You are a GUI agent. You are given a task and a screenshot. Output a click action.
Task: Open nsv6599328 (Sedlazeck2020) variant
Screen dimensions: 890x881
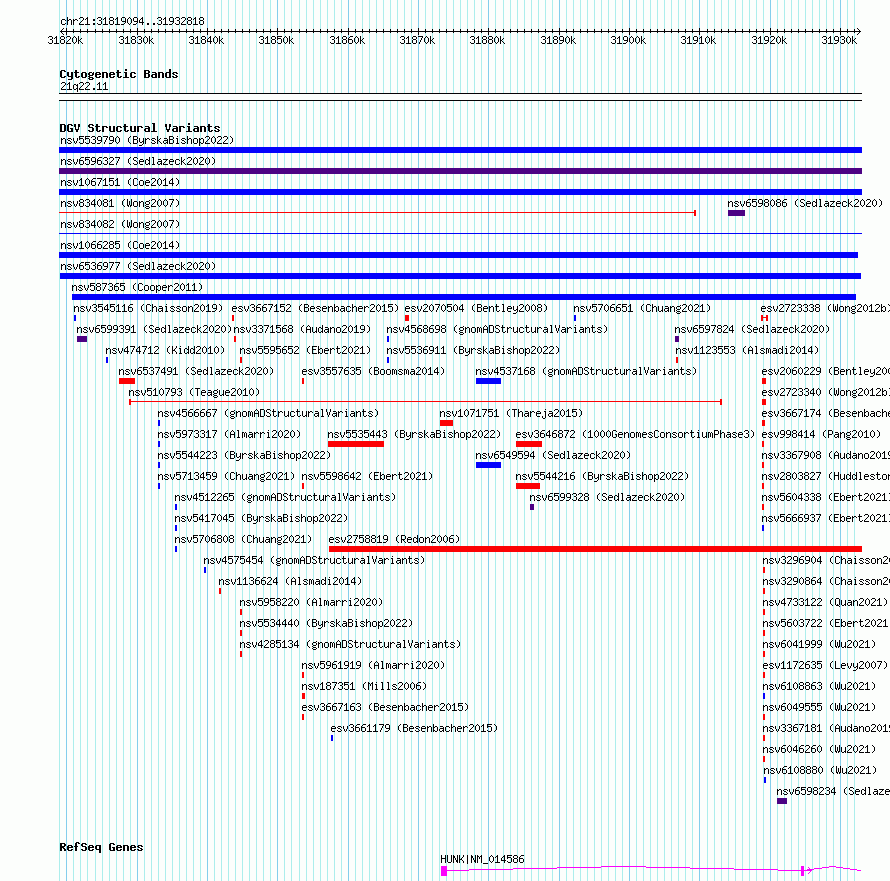pyautogui.click(x=607, y=497)
